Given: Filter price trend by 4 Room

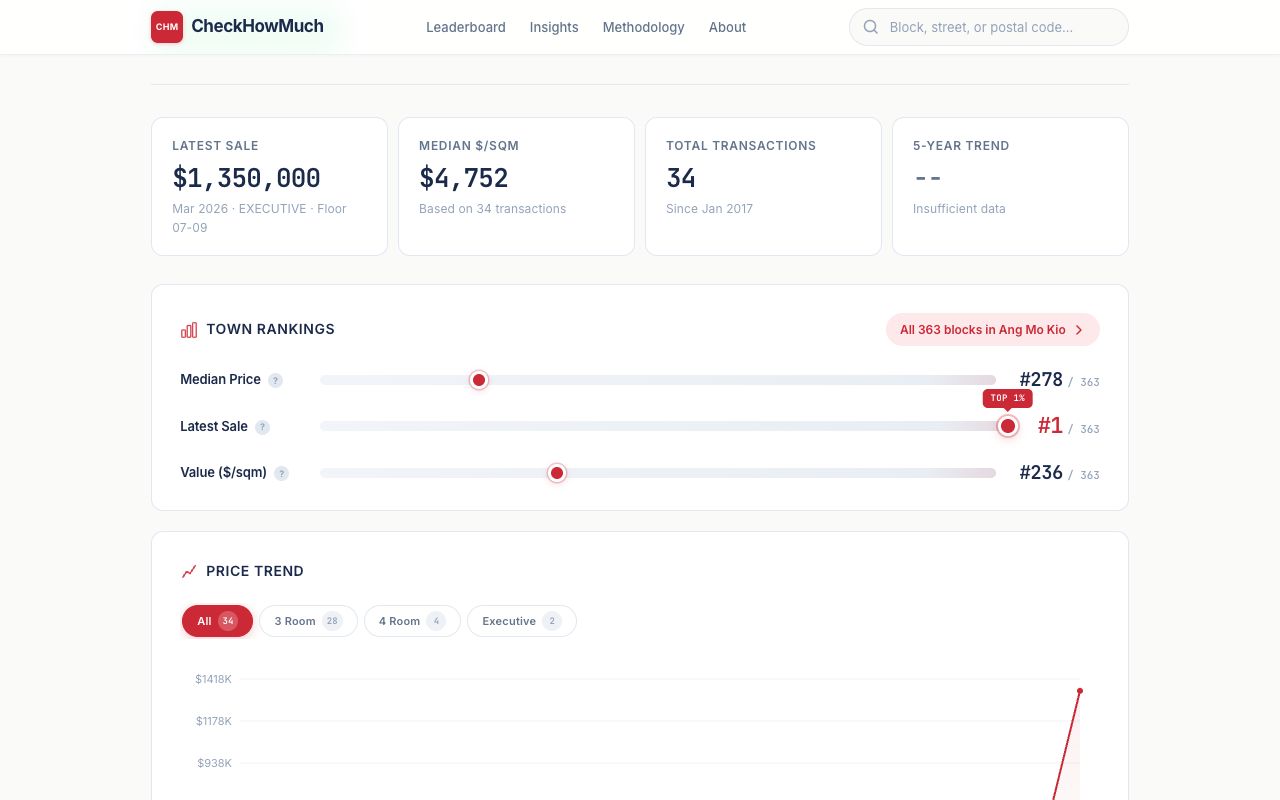Looking at the screenshot, I should tap(412, 621).
